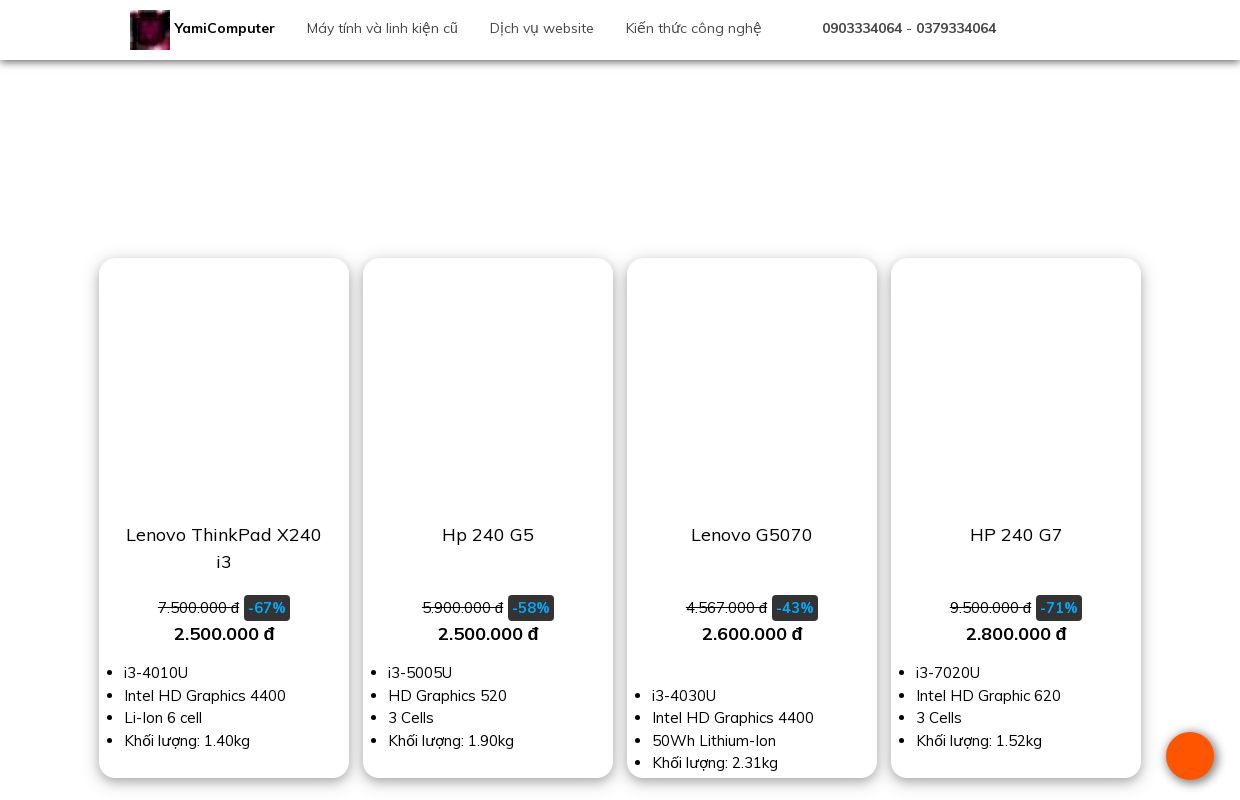Viewport: 1240px width, 800px height.
Task: Select HP 240 G7 product image area
Action: click(1016, 385)
